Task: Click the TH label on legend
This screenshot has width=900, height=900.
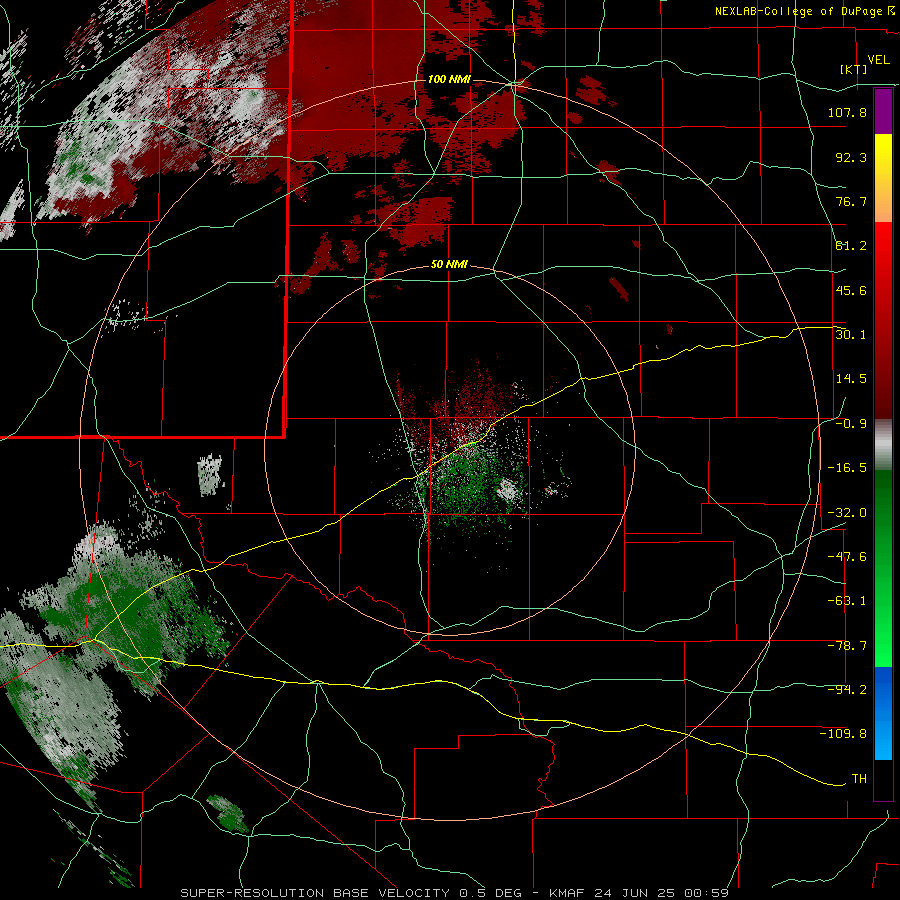Action: pyautogui.click(x=859, y=779)
